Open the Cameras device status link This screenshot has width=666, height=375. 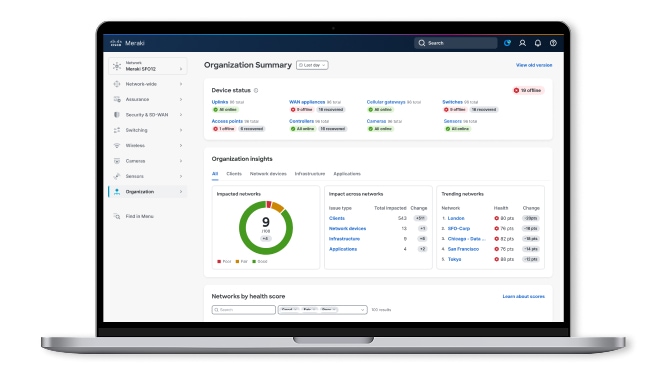(376, 121)
